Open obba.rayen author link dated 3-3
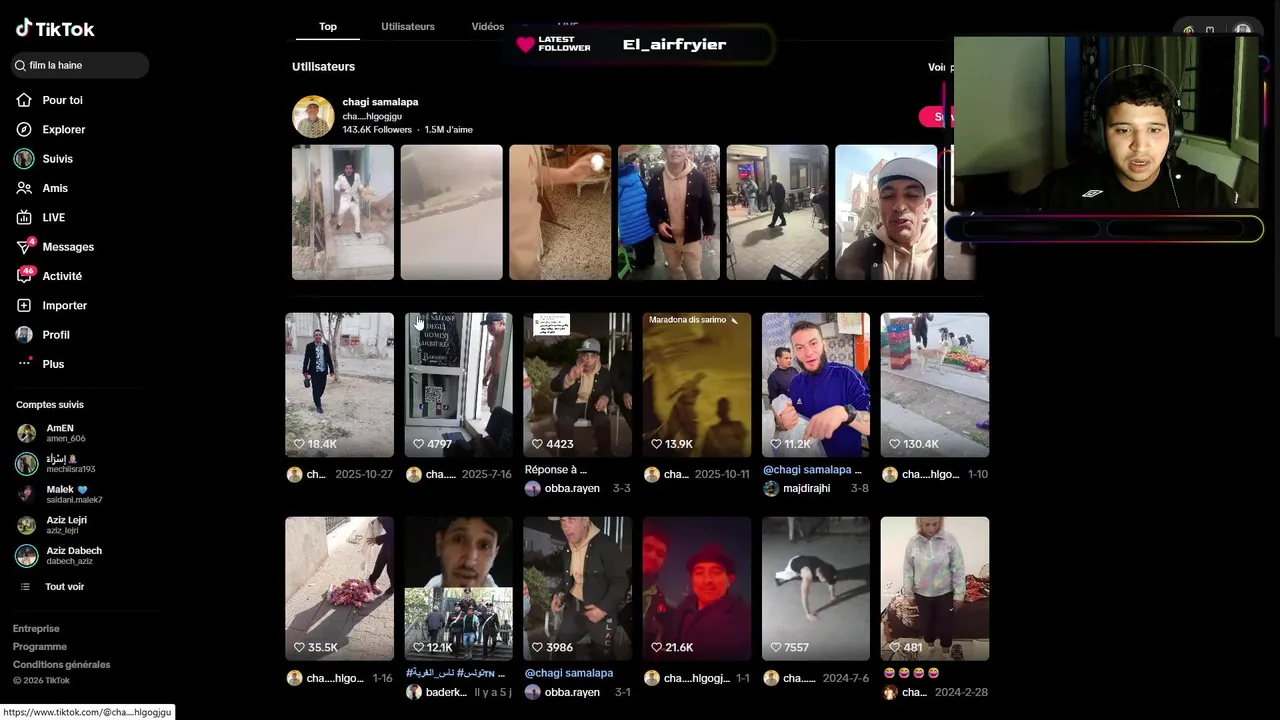This screenshot has width=1280, height=720. click(572, 489)
